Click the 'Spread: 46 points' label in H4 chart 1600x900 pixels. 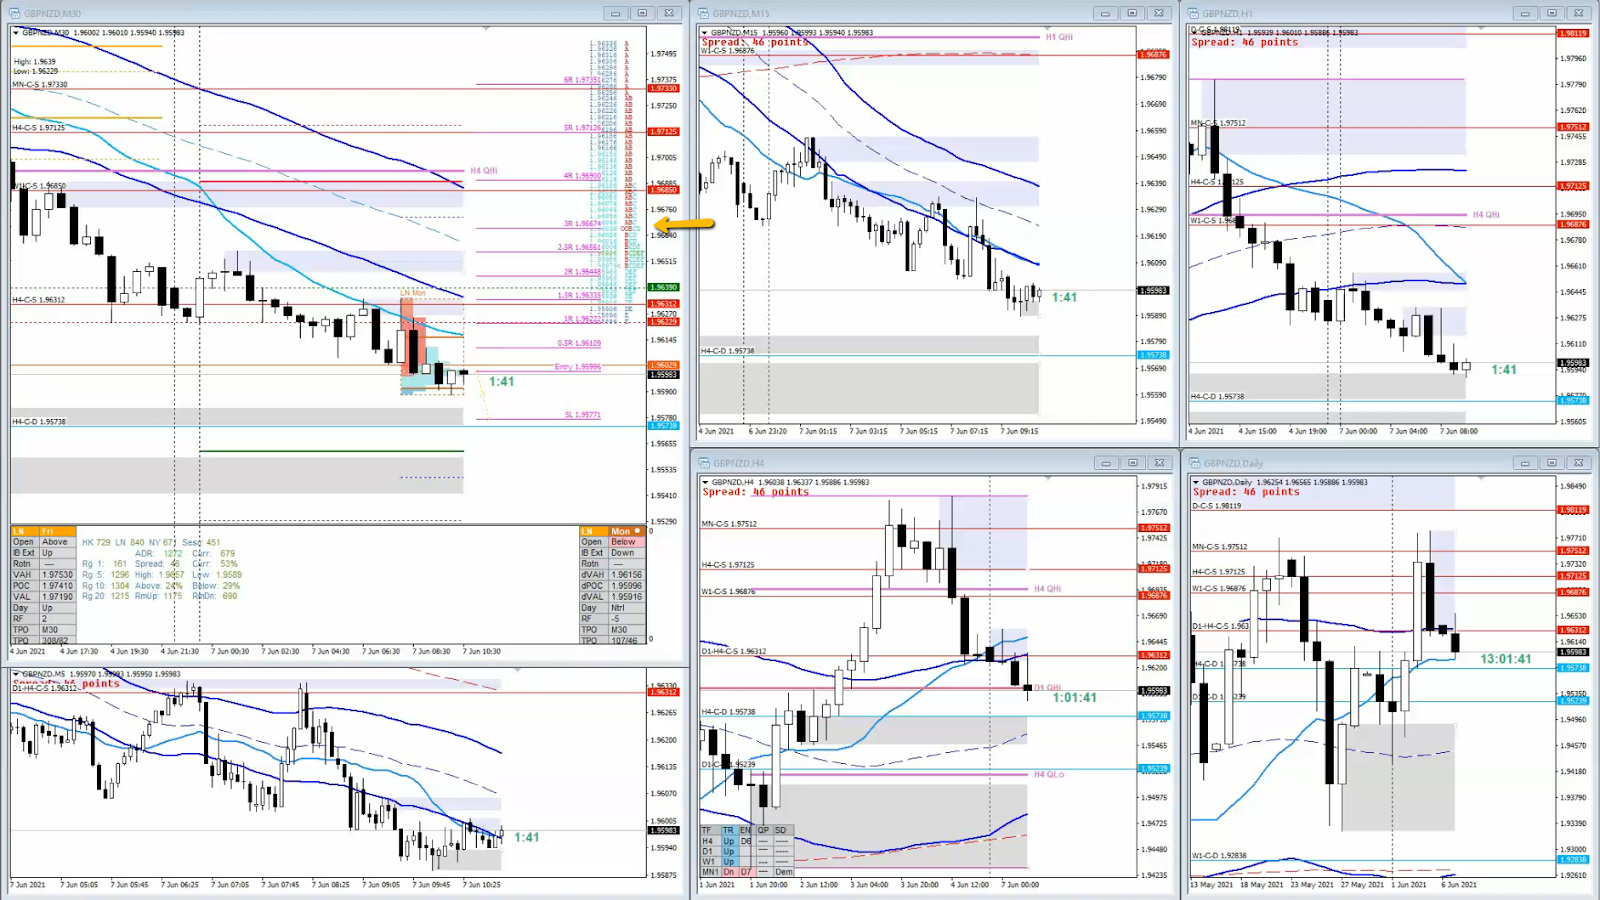click(755, 492)
